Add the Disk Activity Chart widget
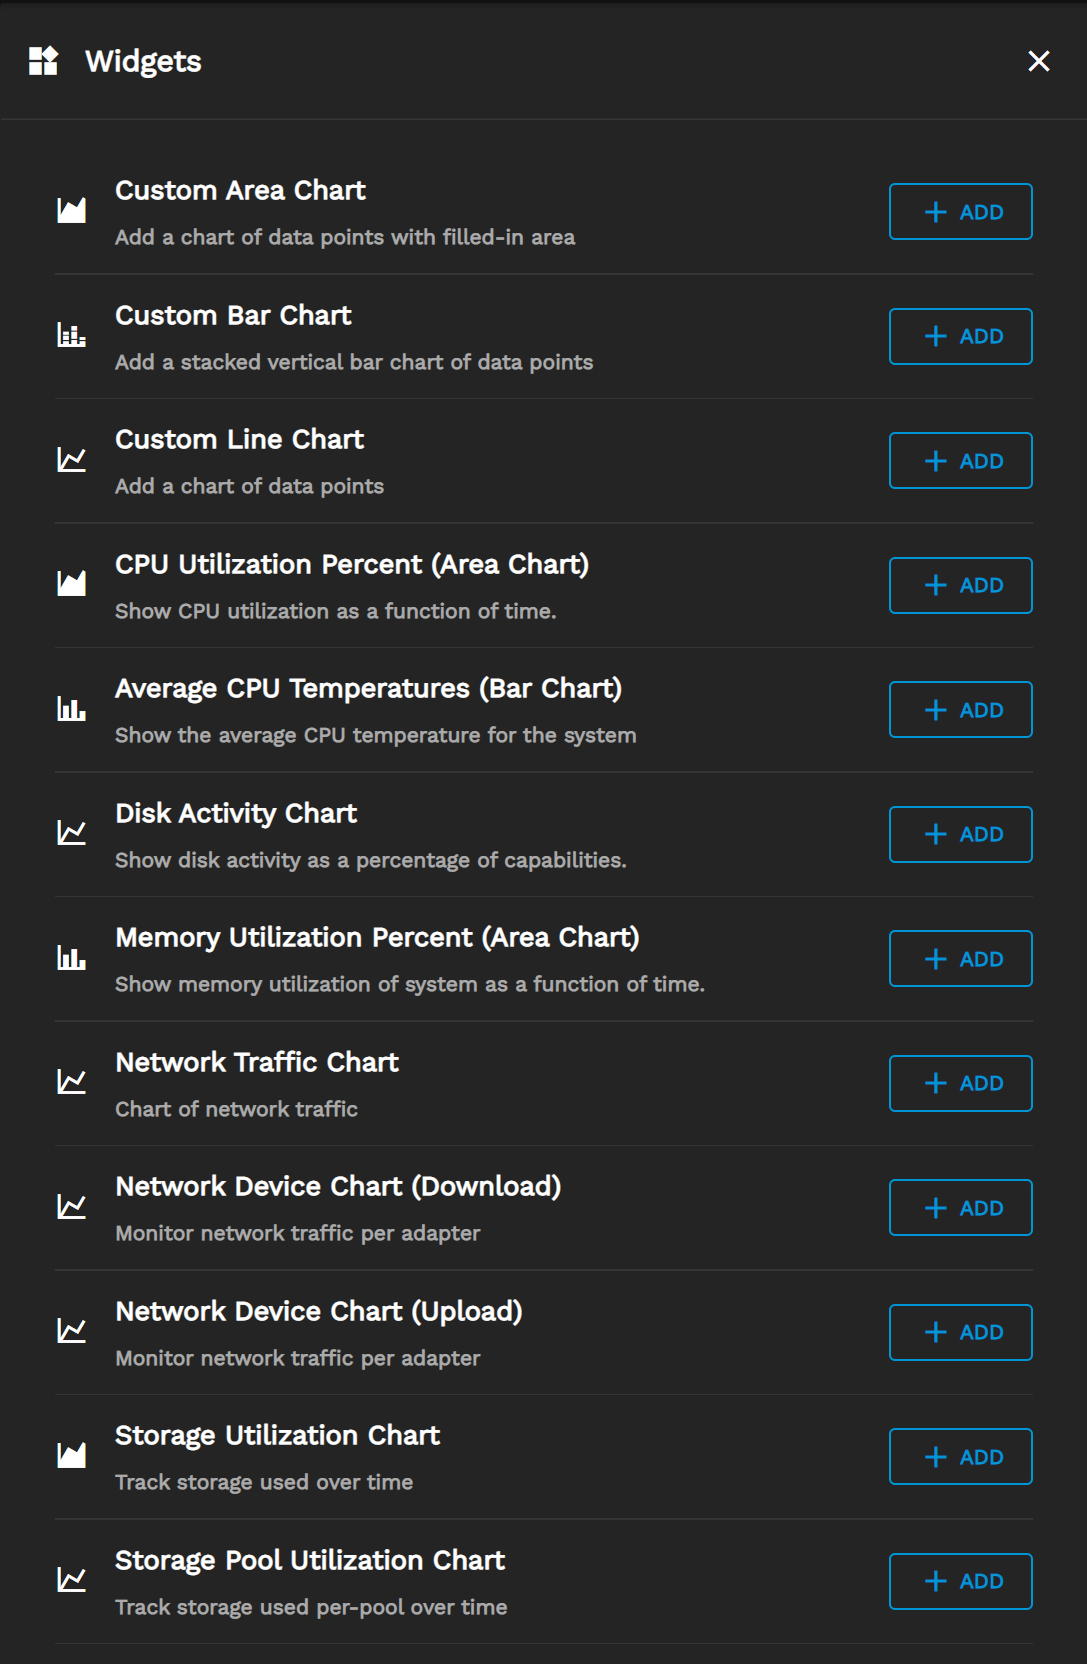This screenshot has height=1664, width=1087. (x=960, y=834)
